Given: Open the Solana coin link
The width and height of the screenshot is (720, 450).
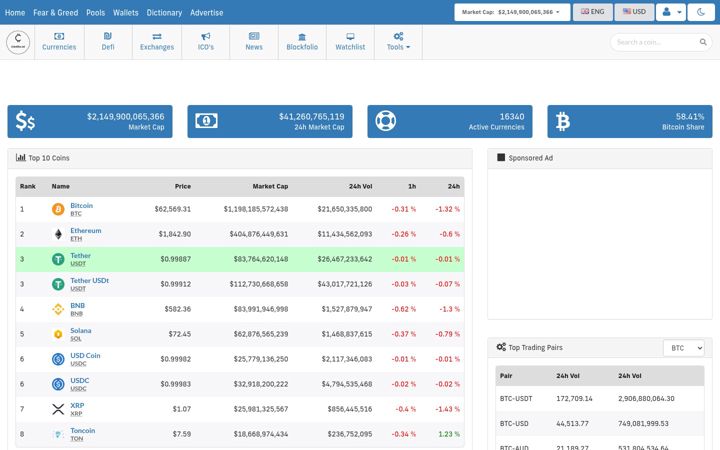Looking at the screenshot, I should [x=80, y=330].
